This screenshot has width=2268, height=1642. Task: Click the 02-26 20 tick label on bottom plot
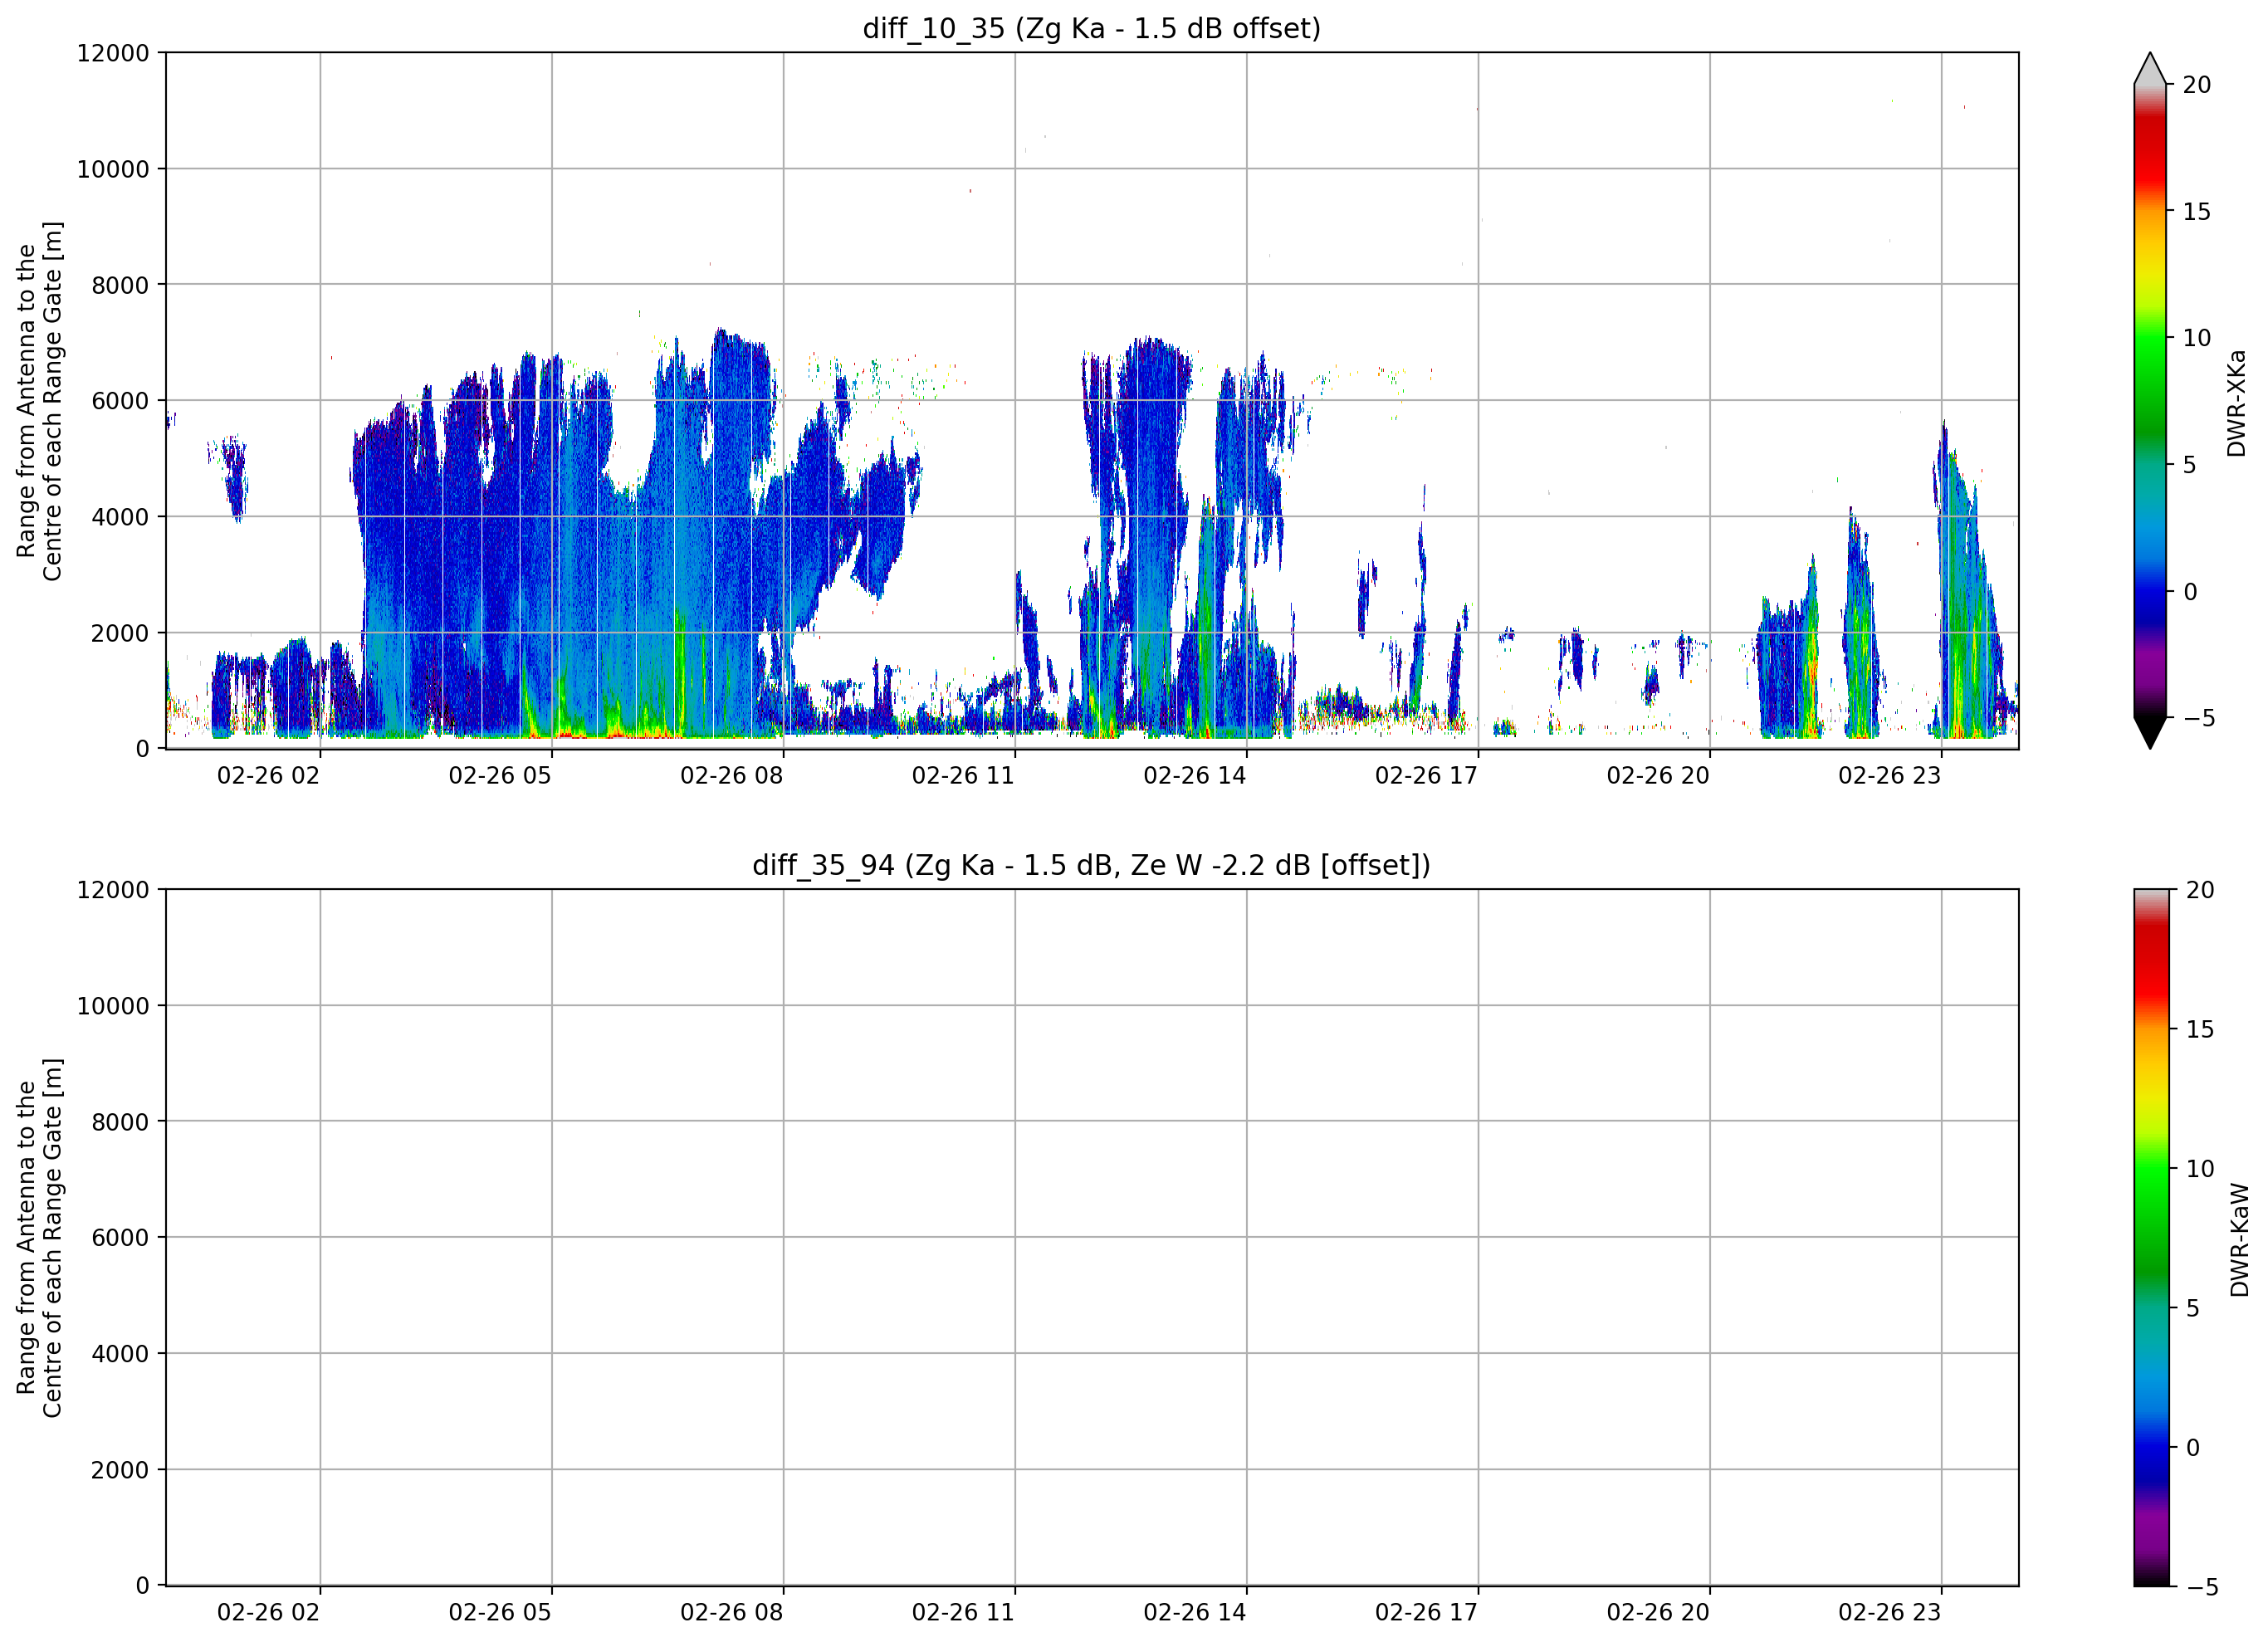tap(1658, 1612)
